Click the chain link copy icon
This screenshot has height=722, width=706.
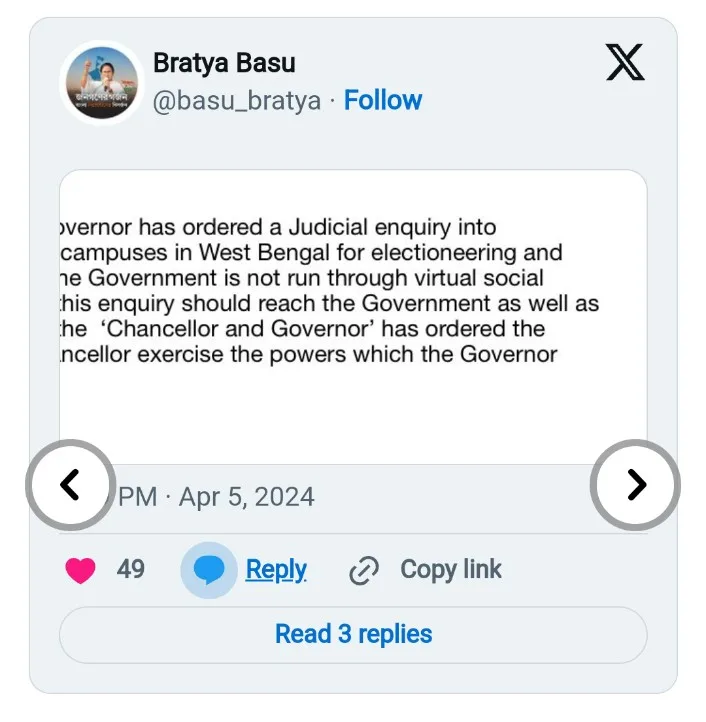[x=364, y=571]
